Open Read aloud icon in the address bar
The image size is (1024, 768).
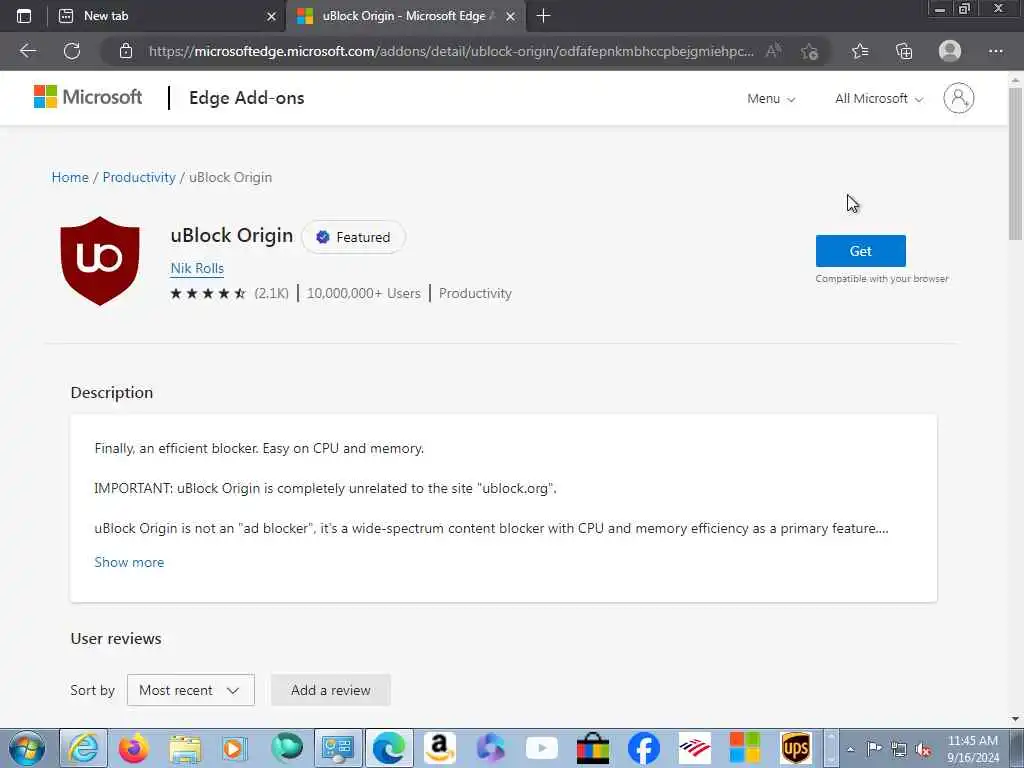(774, 51)
